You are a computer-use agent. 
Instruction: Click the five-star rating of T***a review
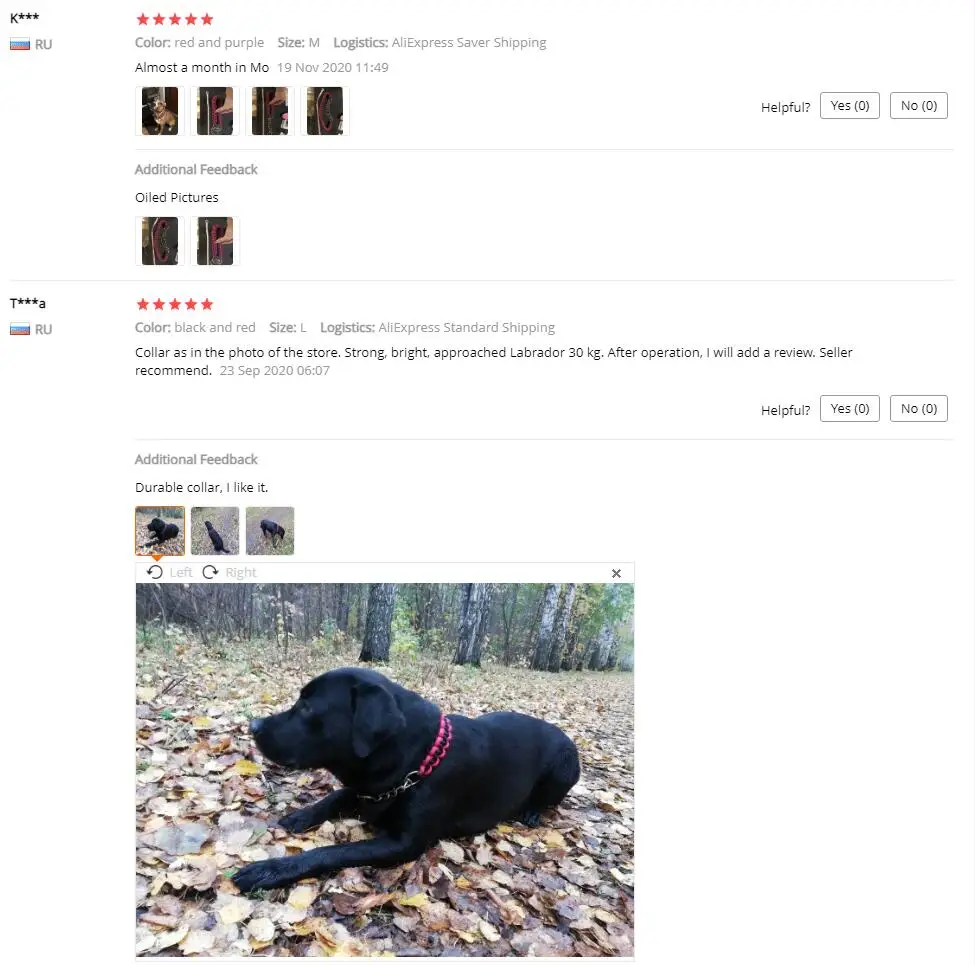coord(175,304)
